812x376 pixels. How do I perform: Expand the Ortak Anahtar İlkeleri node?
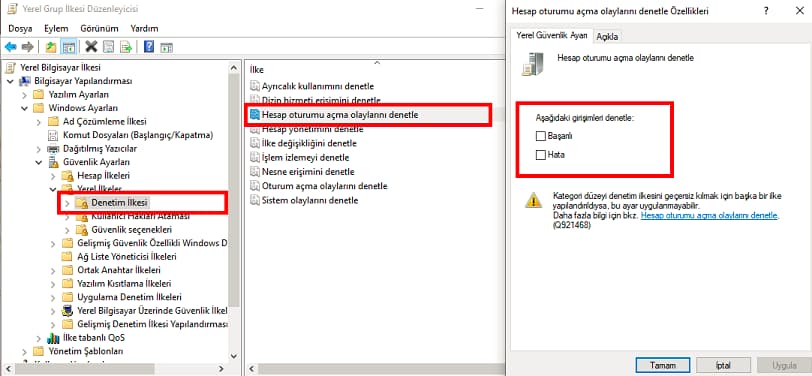coord(53,270)
